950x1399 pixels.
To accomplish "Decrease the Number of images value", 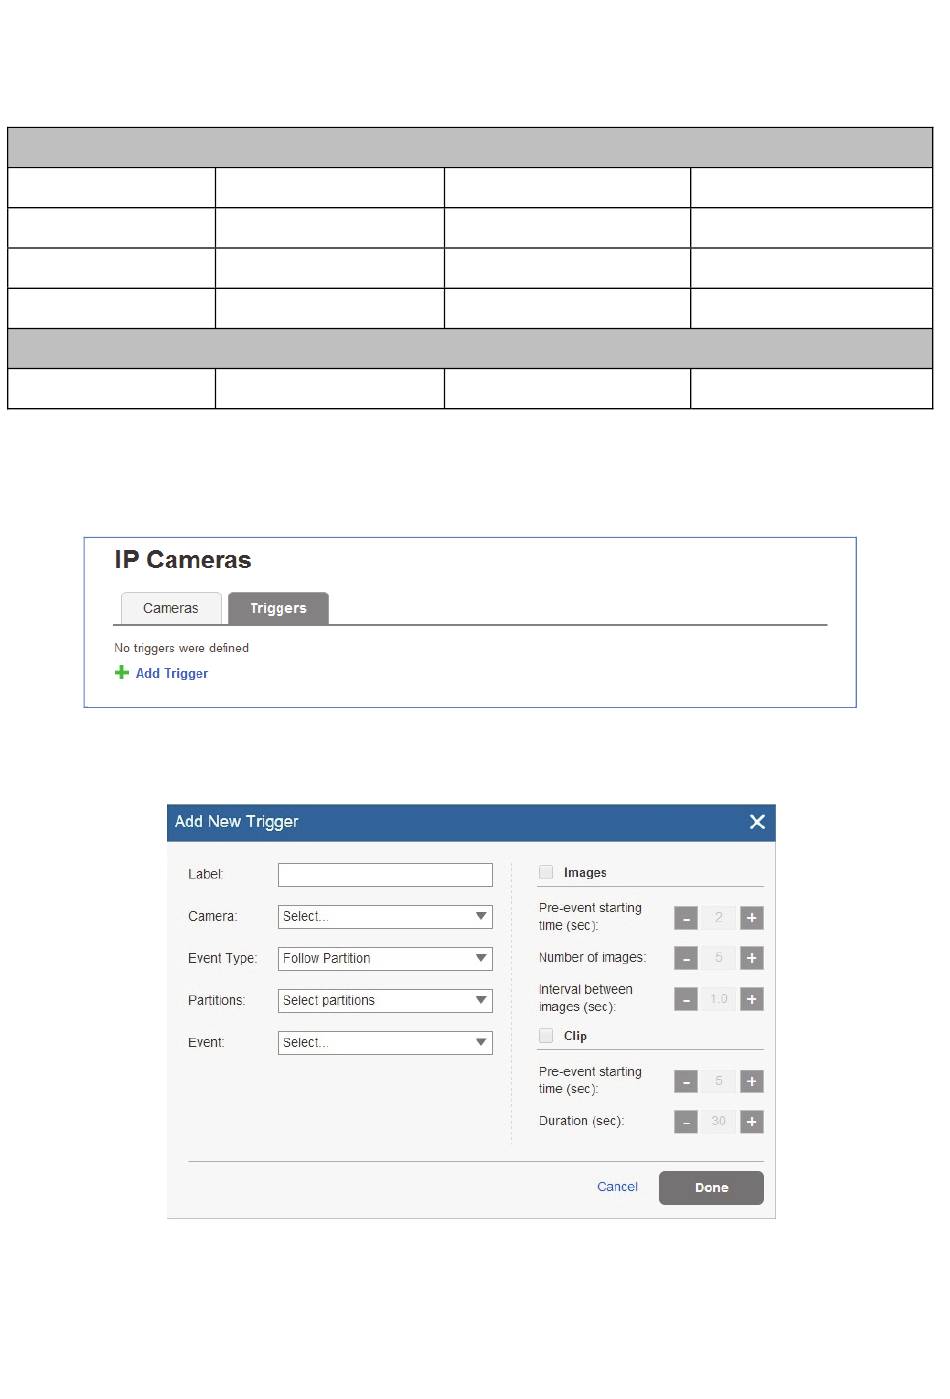I will (686, 959).
